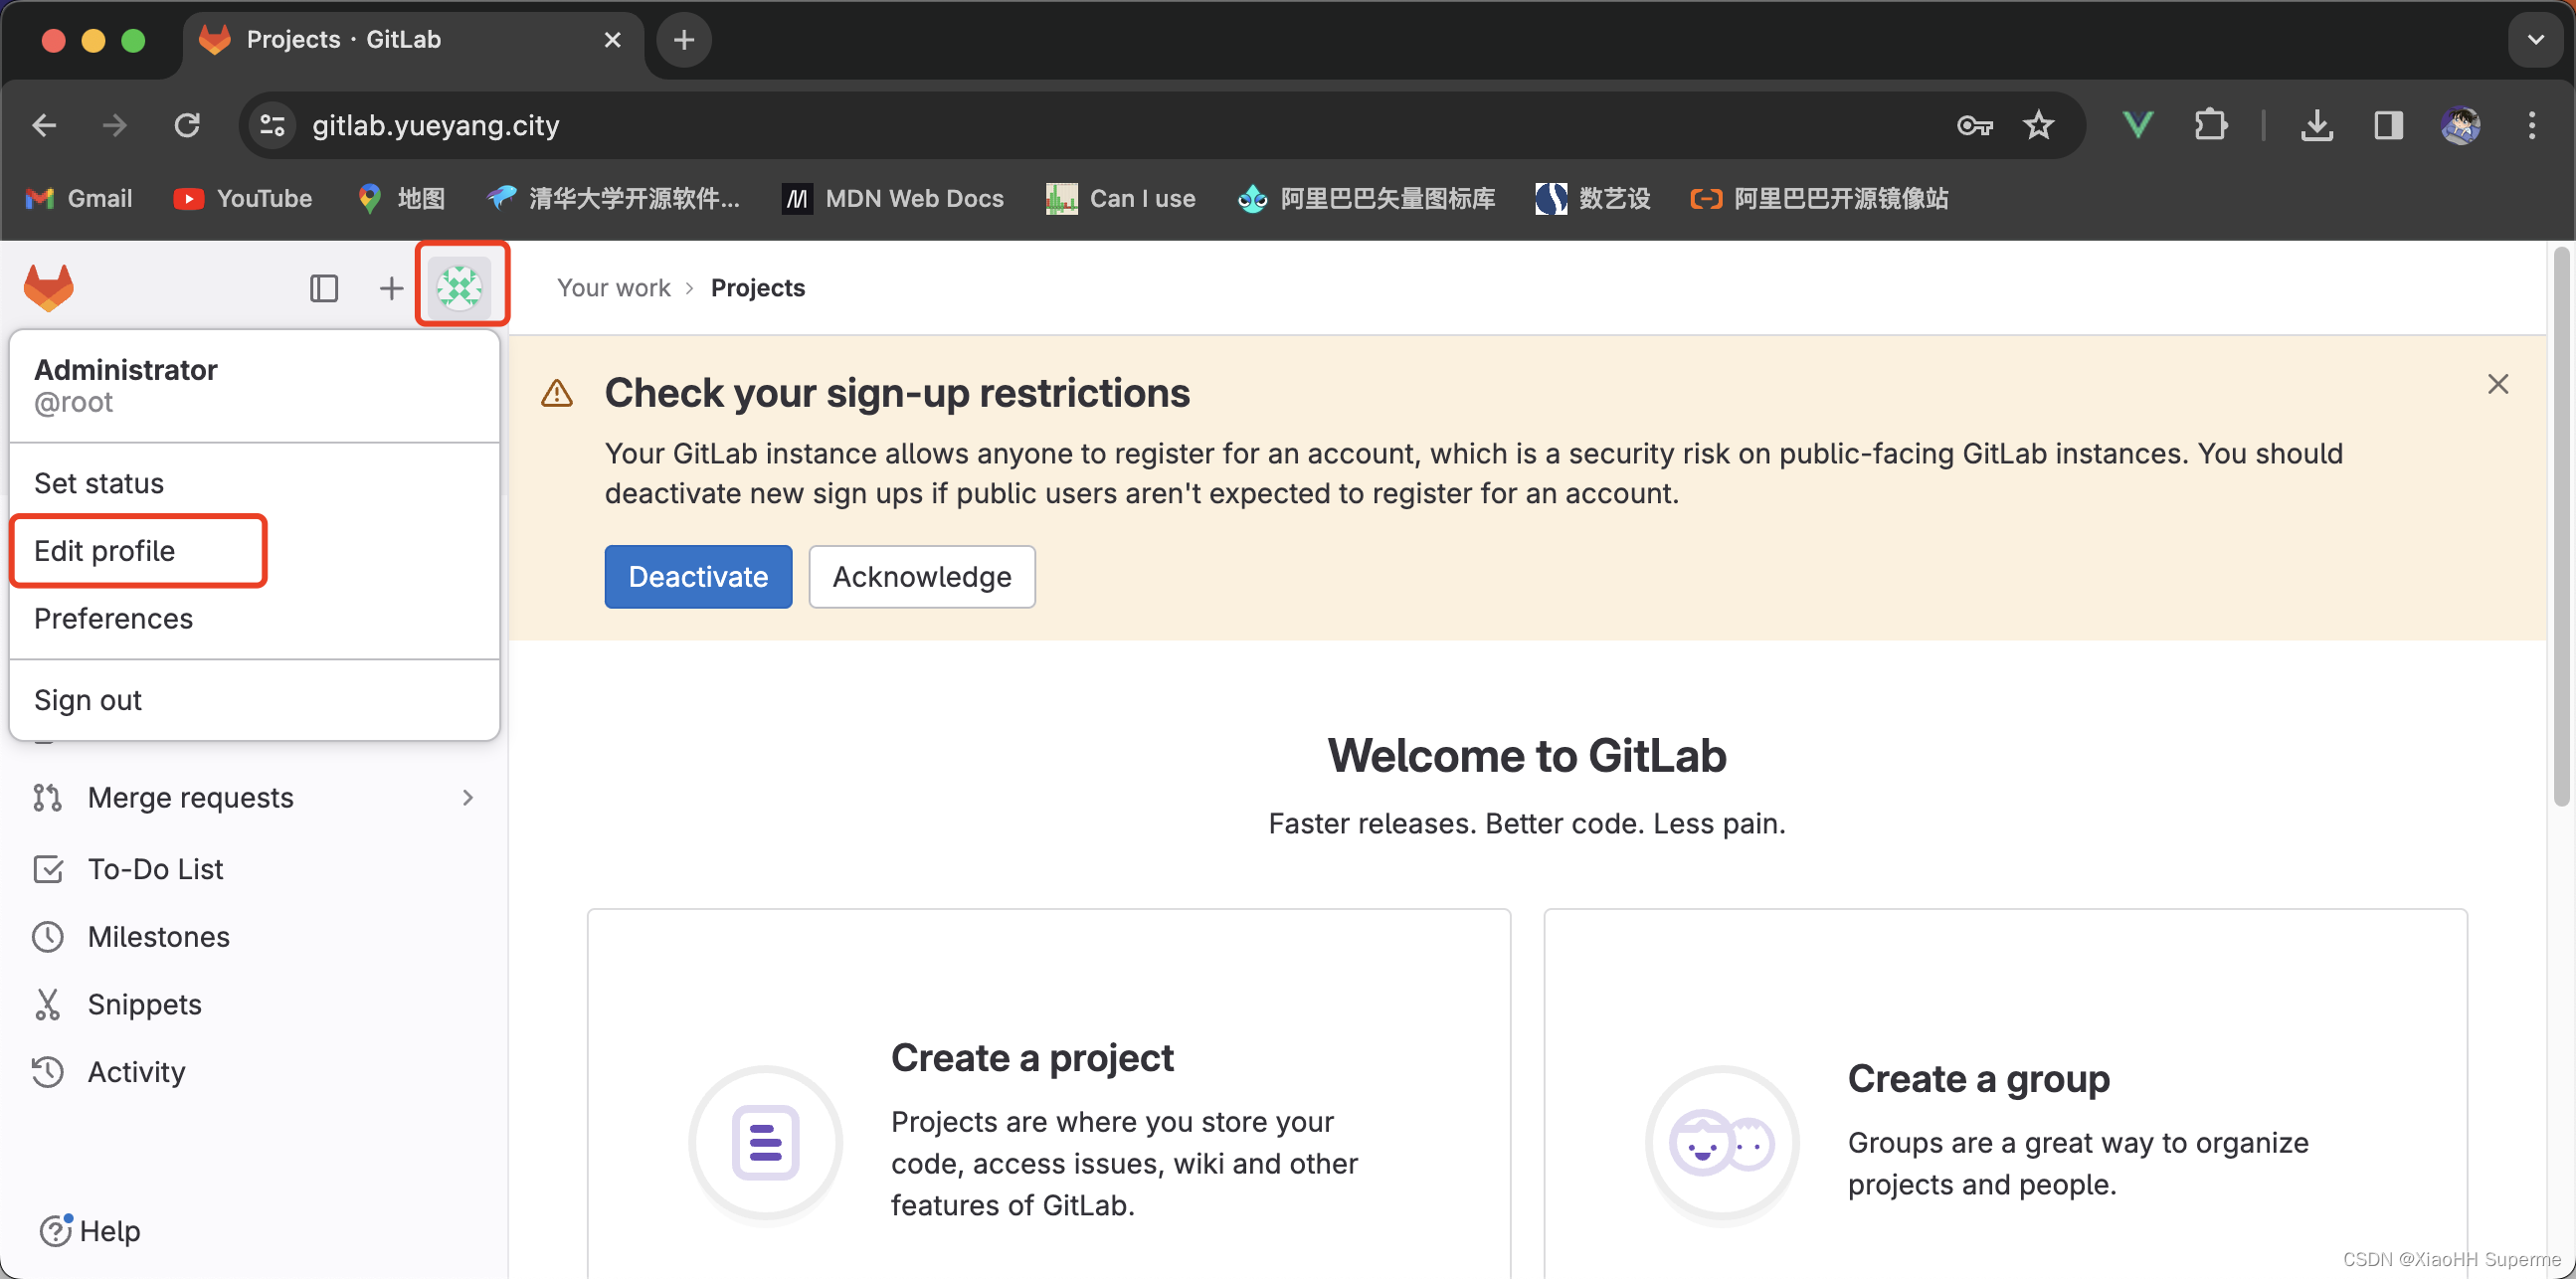The image size is (2576, 1279).
Task: Dismiss the sign-up restrictions alert
Action: pyautogui.click(x=2497, y=384)
